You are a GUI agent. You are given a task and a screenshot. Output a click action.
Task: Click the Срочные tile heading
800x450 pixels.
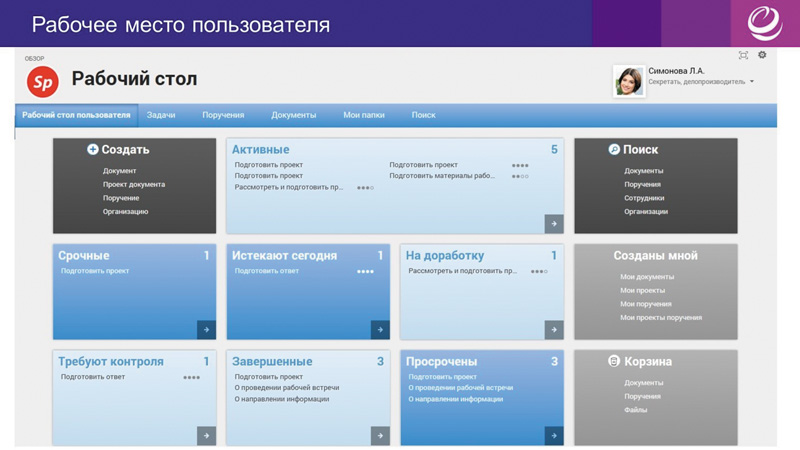point(84,256)
